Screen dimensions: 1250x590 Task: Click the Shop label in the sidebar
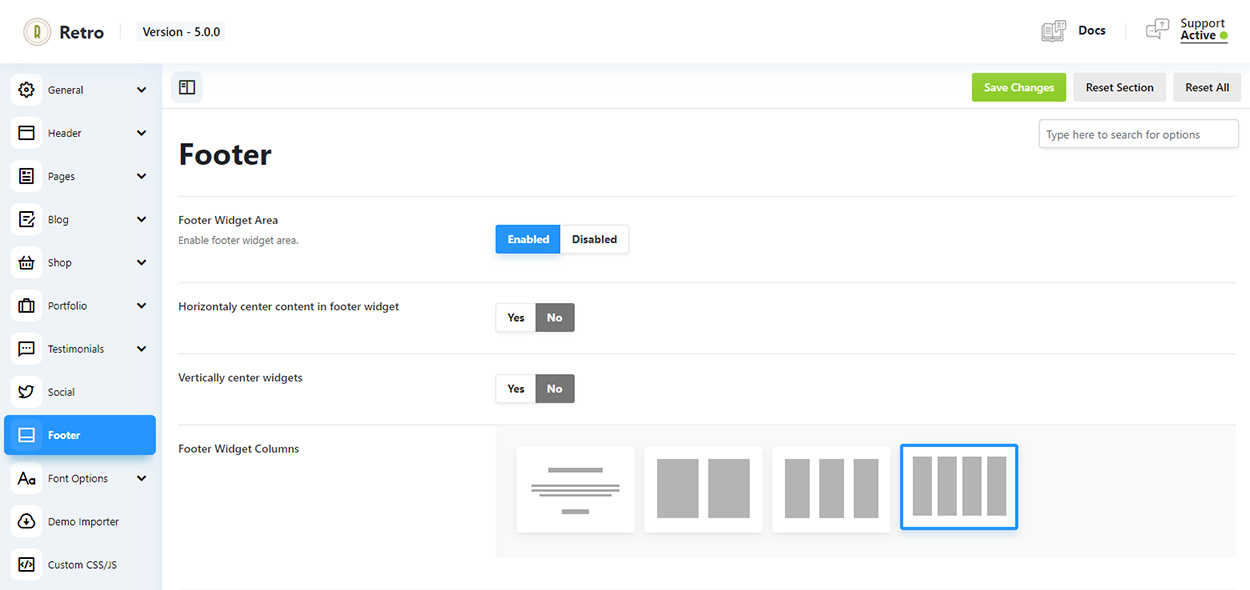tap(60, 263)
